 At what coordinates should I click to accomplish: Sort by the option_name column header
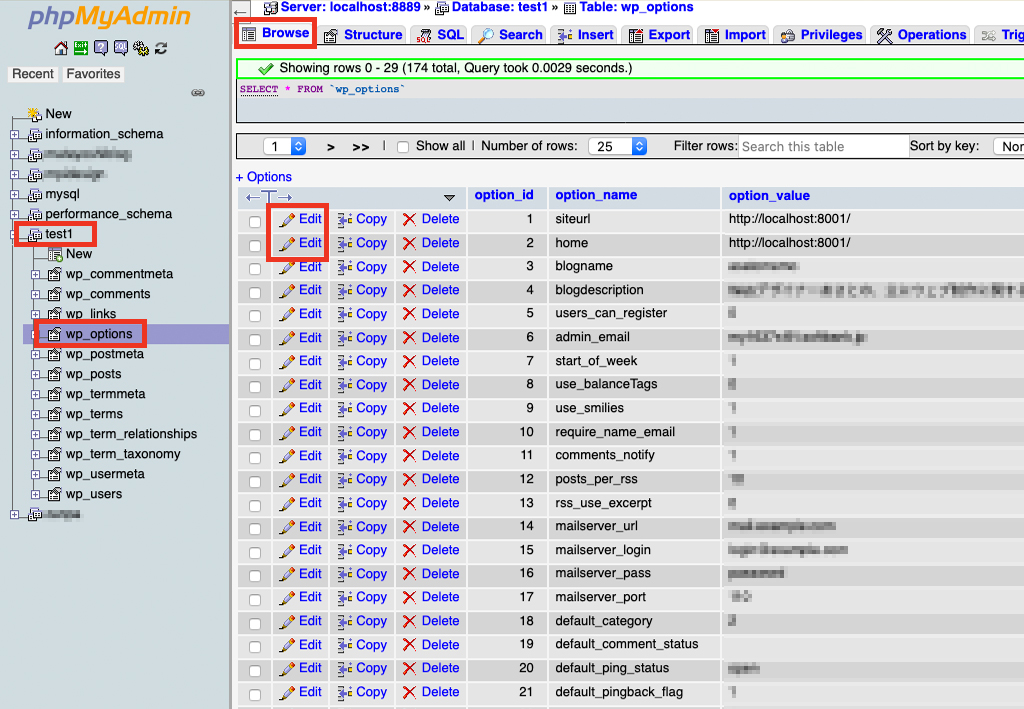(596, 195)
